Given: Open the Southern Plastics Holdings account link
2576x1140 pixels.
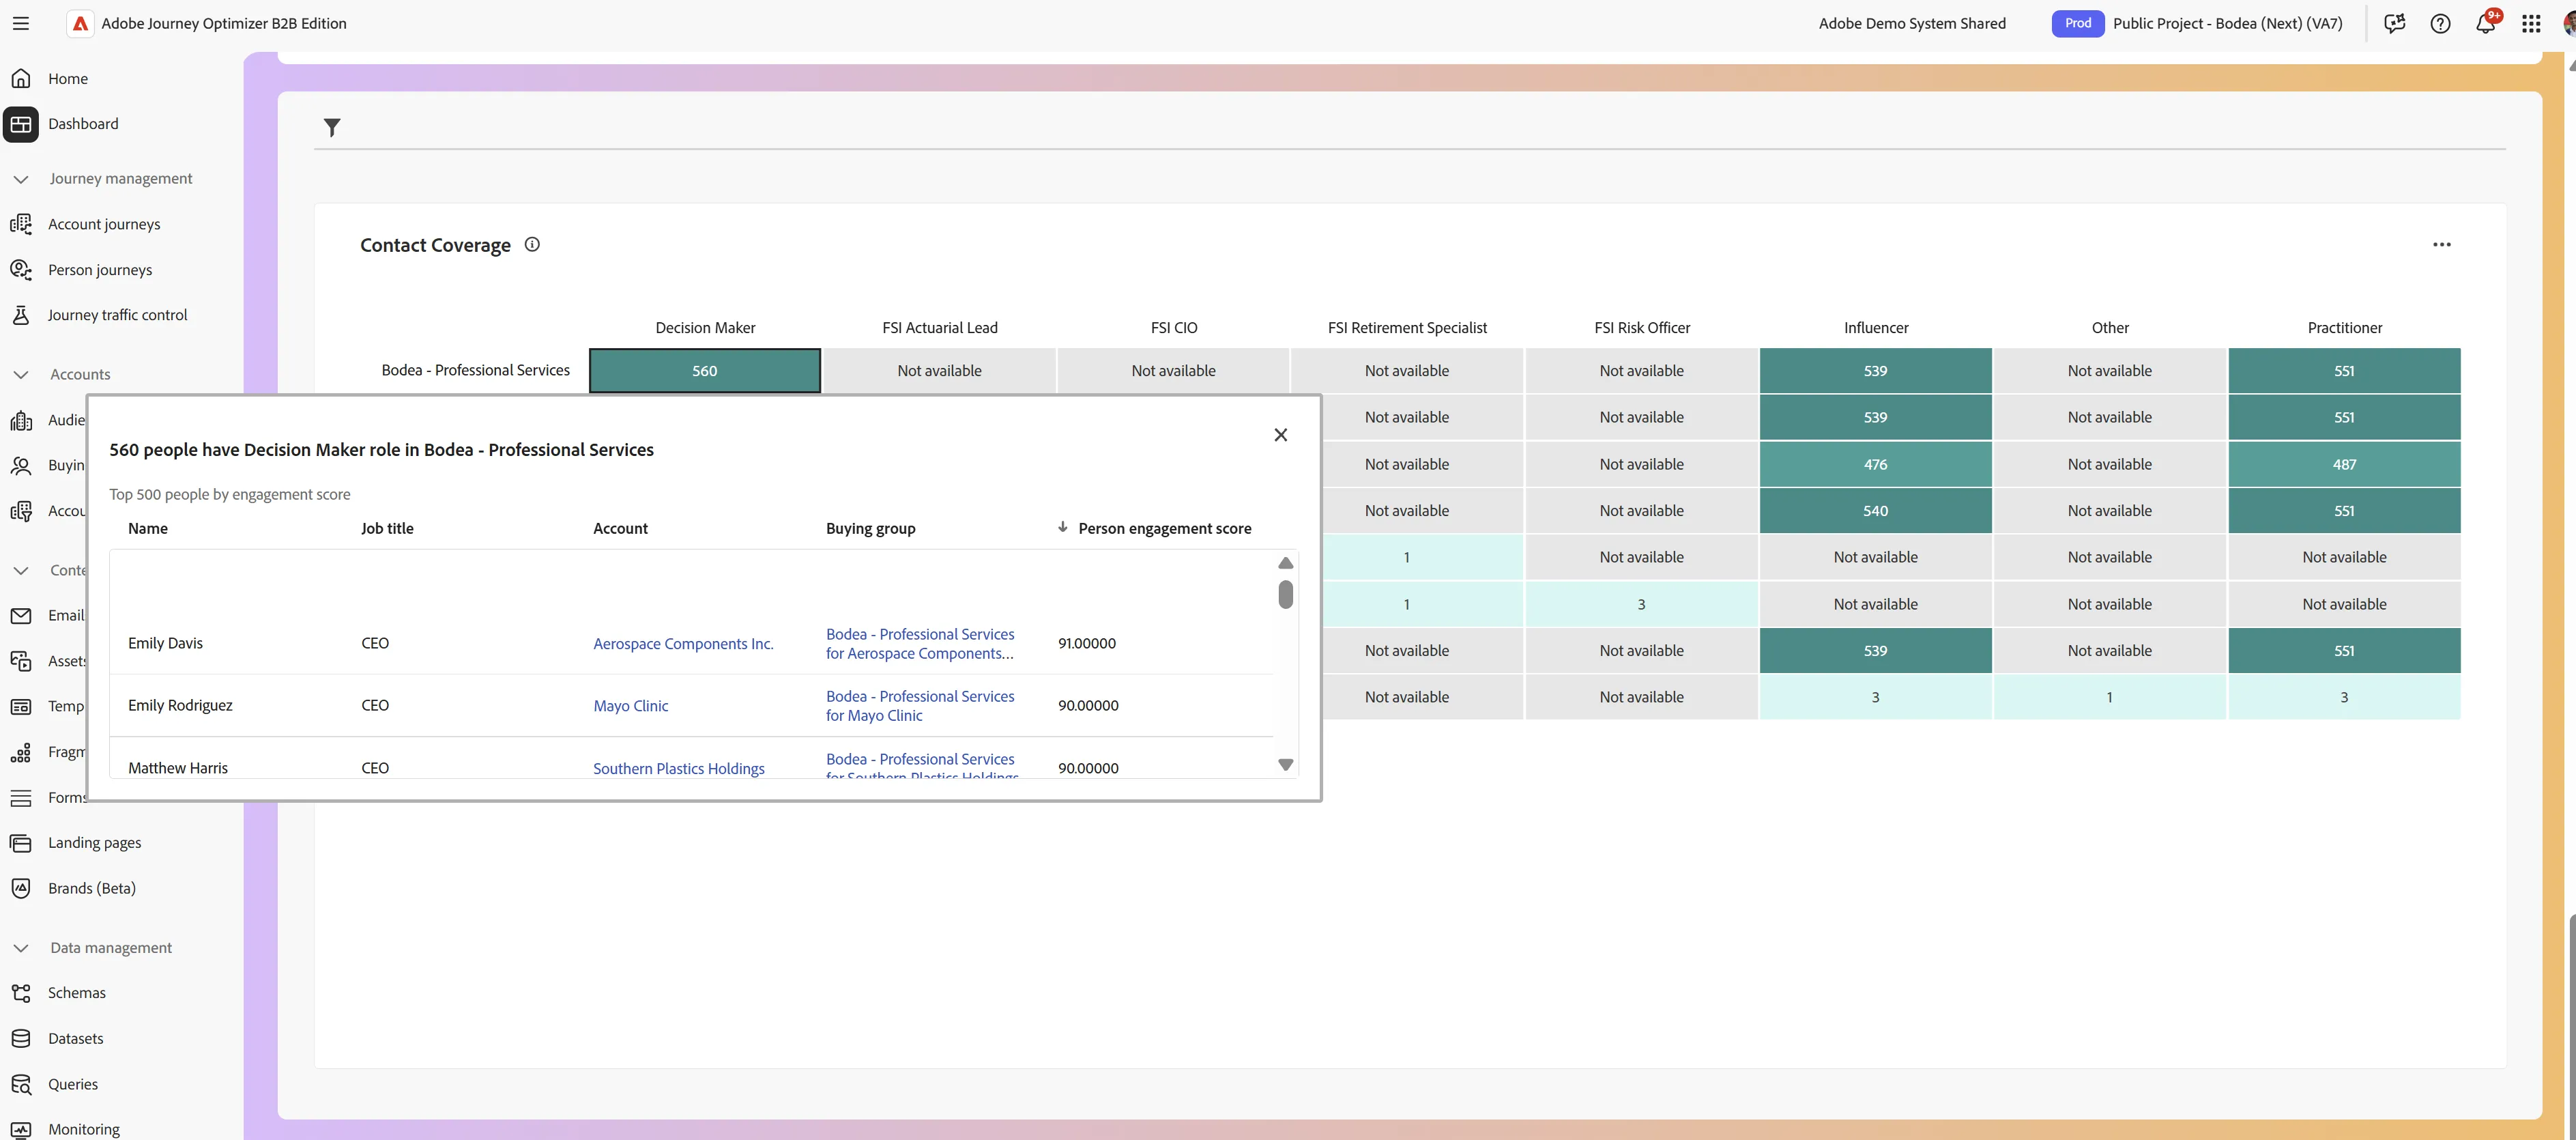Looking at the screenshot, I should (678, 768).
